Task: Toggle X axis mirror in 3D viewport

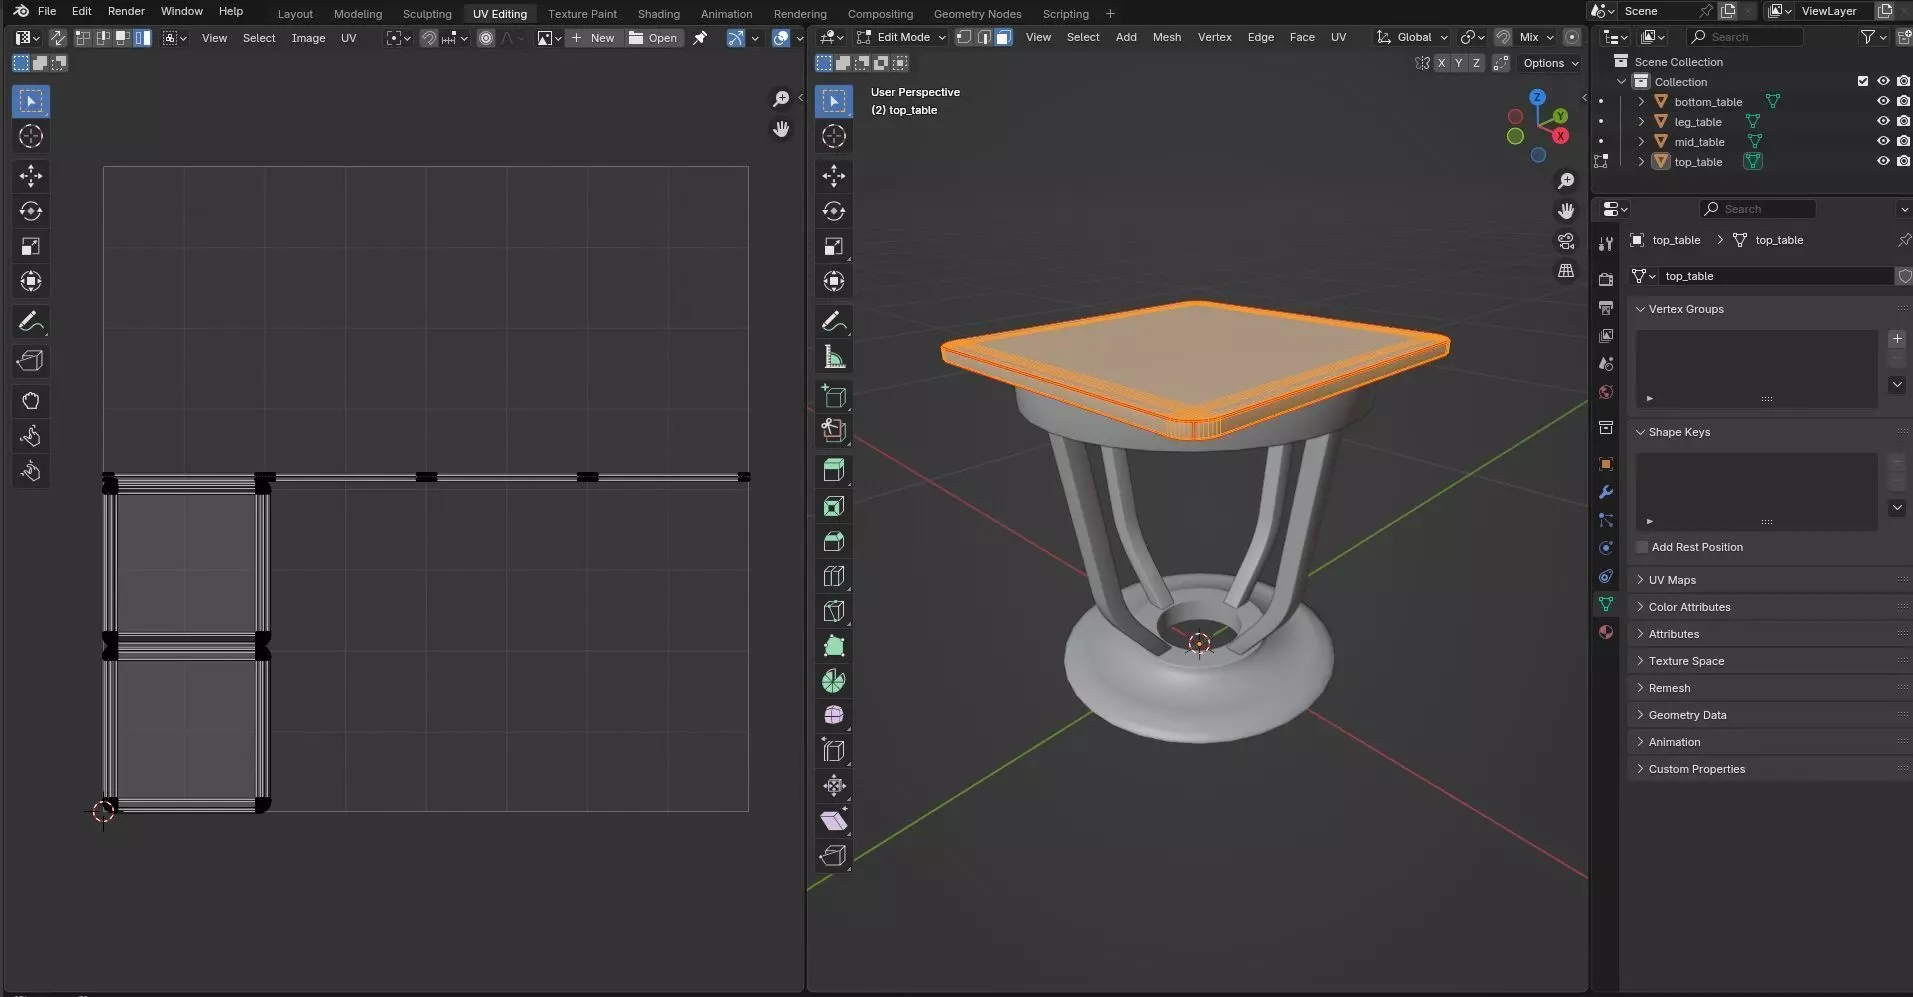Action: (x=1441, y=63)
